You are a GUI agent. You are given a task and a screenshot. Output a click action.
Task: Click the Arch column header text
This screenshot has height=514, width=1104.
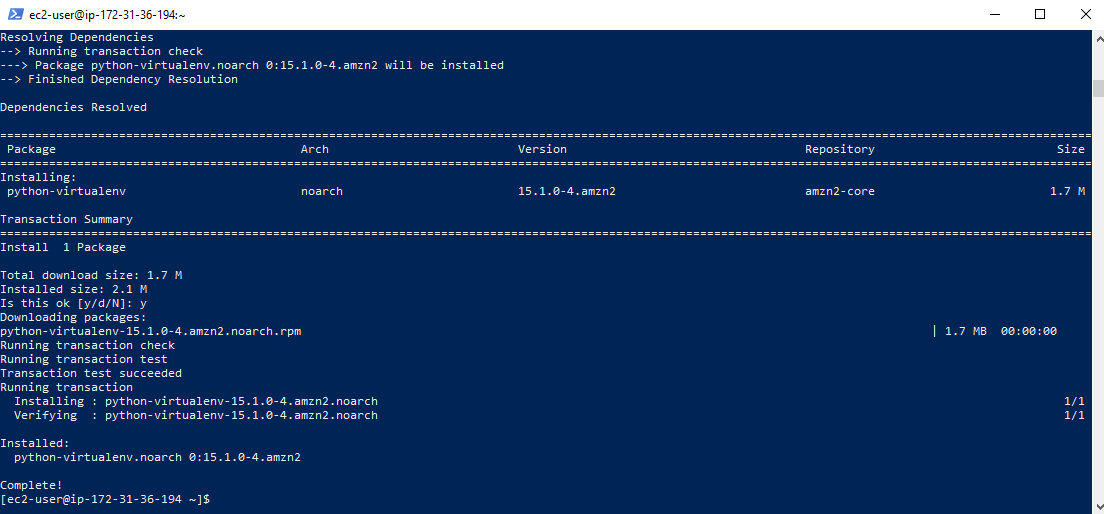click(315, 149)
